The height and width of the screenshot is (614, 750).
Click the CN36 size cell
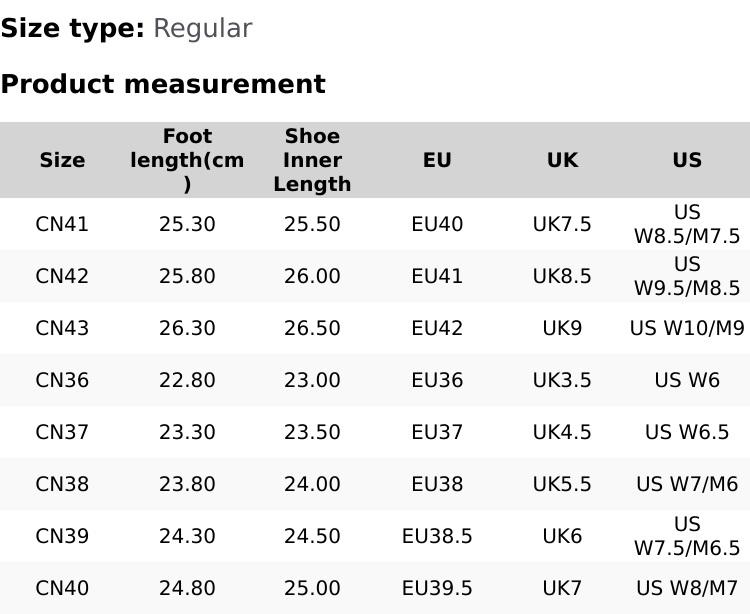click(62, 380)
